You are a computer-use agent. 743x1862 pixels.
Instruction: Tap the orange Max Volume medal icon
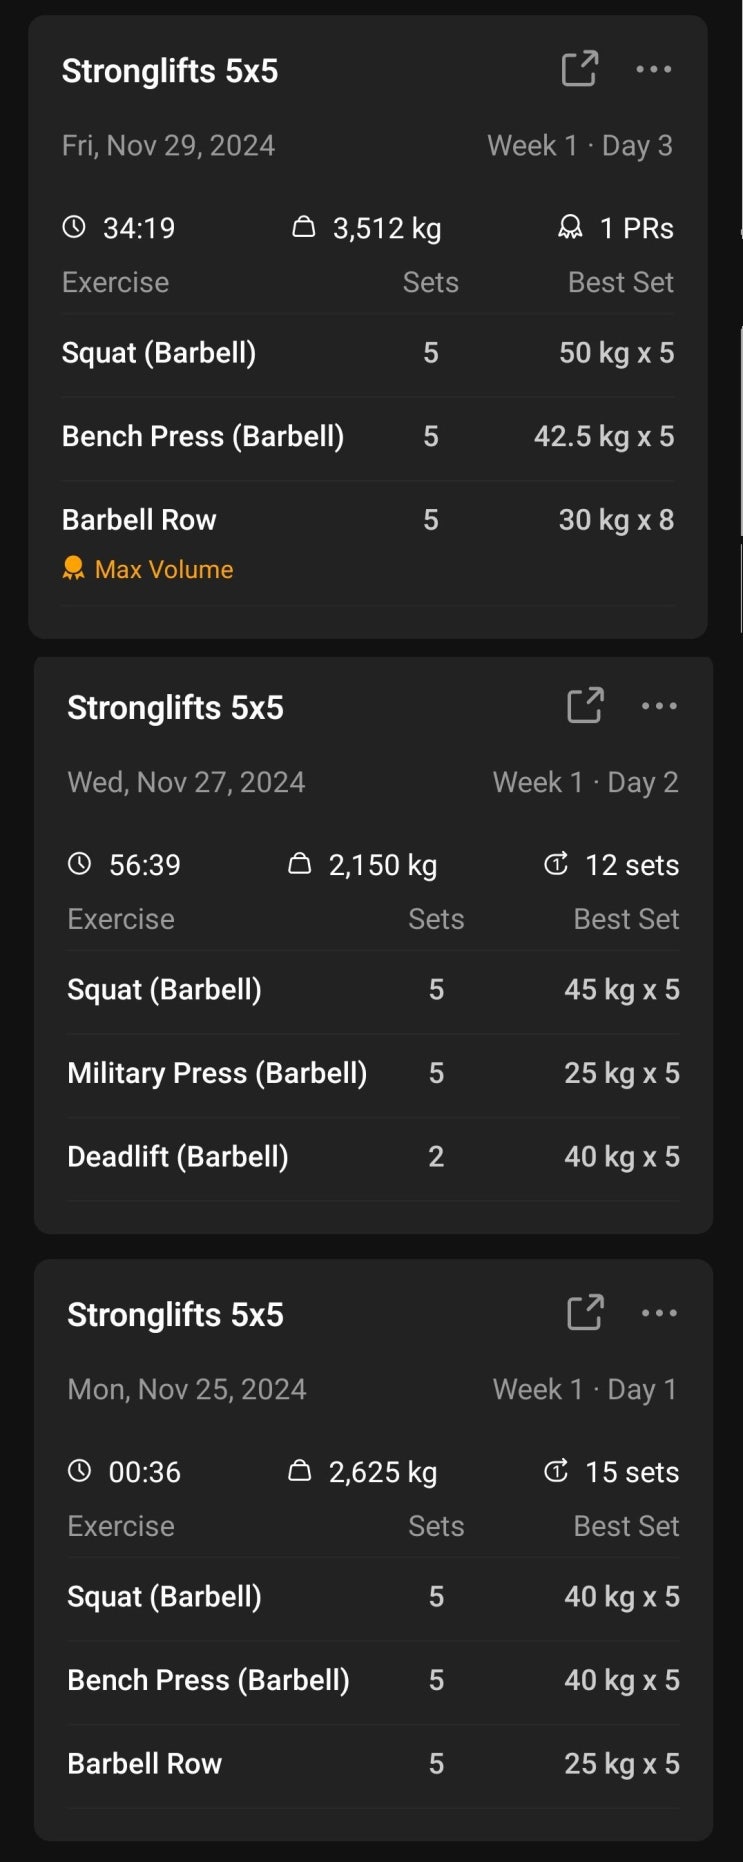pyautogui.click(x=73, y=569)
